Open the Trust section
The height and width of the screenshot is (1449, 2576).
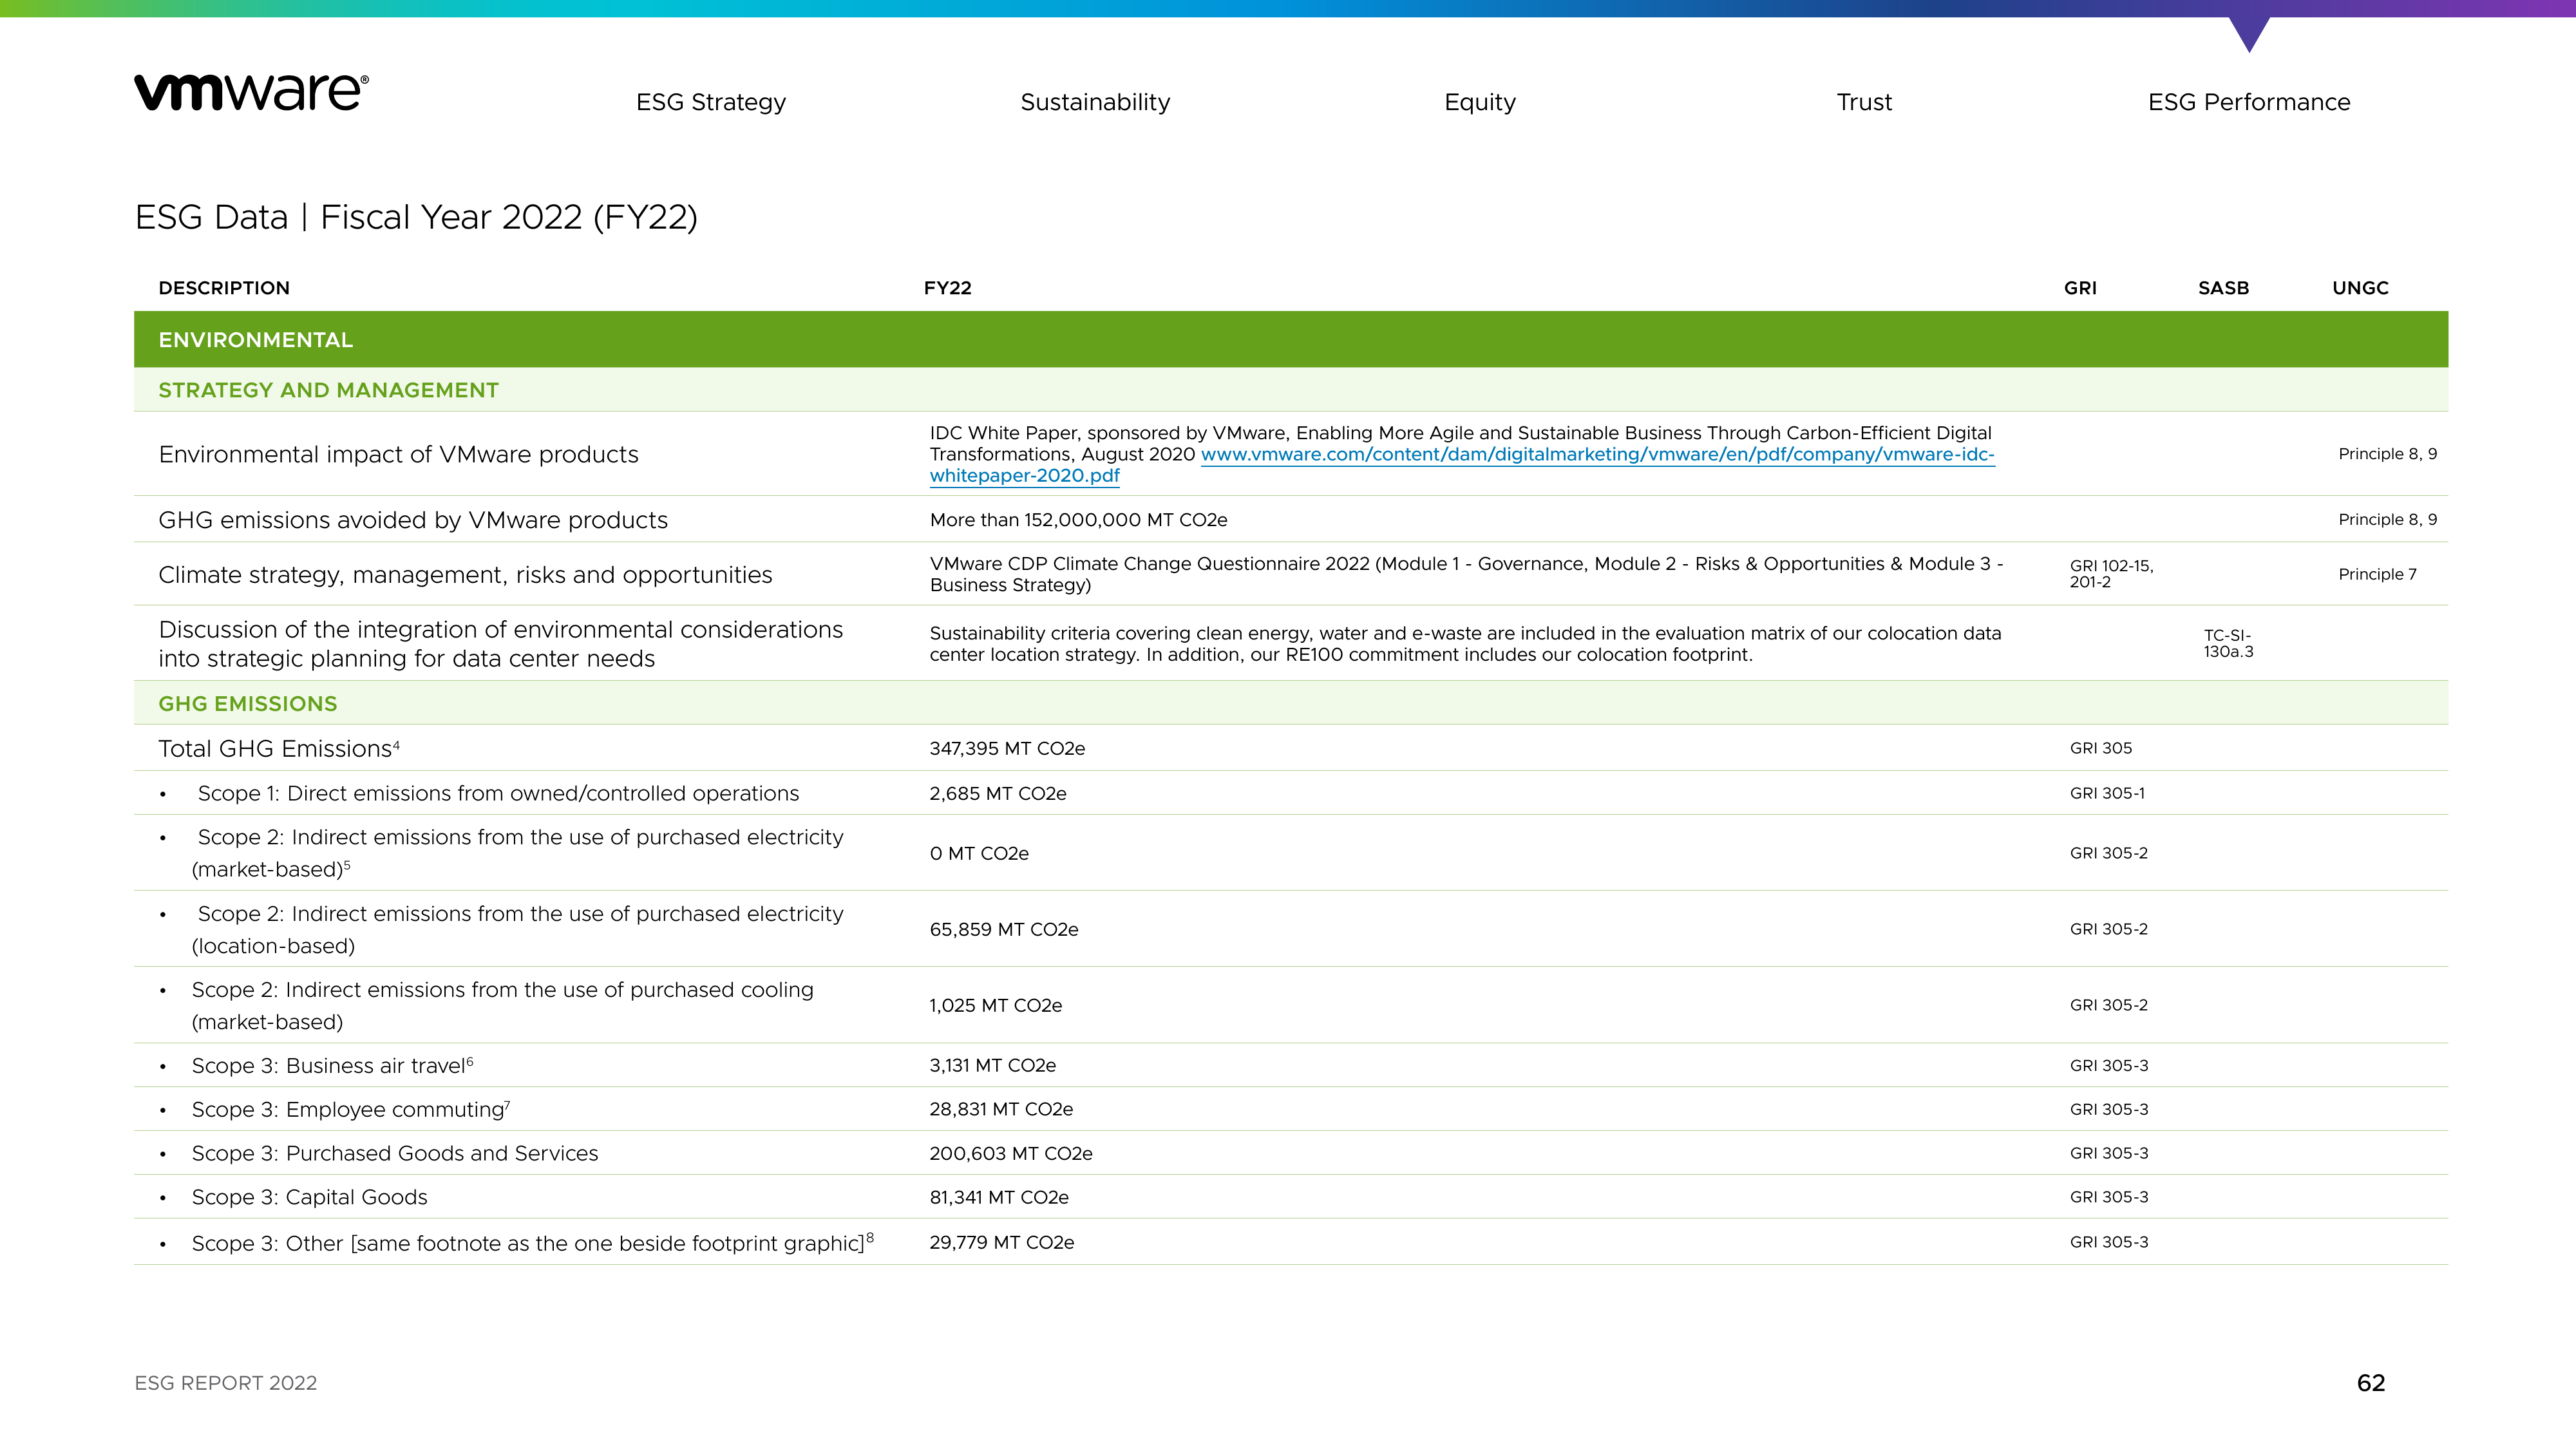click(1864, 102)
